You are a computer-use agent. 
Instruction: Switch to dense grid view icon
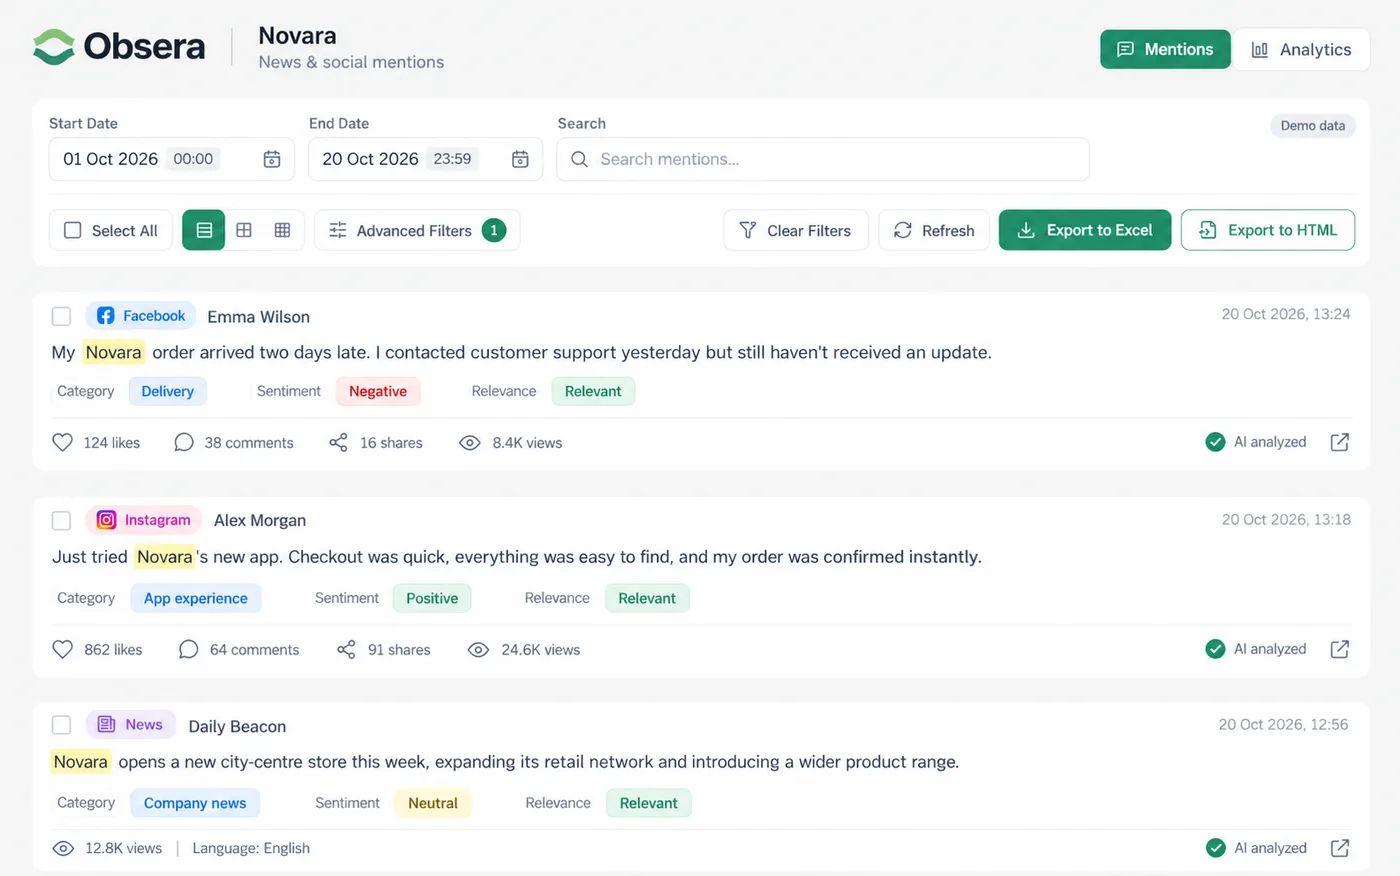[283, 230]
